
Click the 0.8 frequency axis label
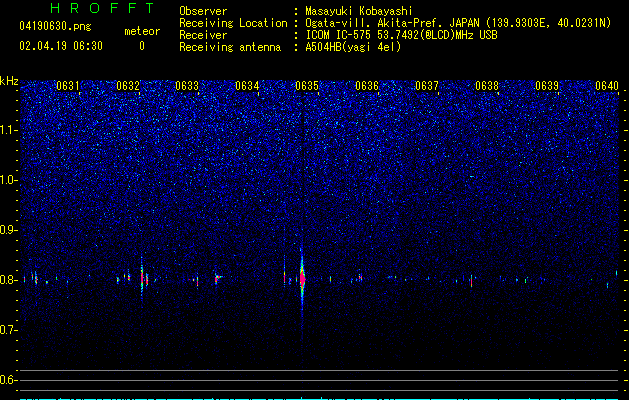coord(9,280)
